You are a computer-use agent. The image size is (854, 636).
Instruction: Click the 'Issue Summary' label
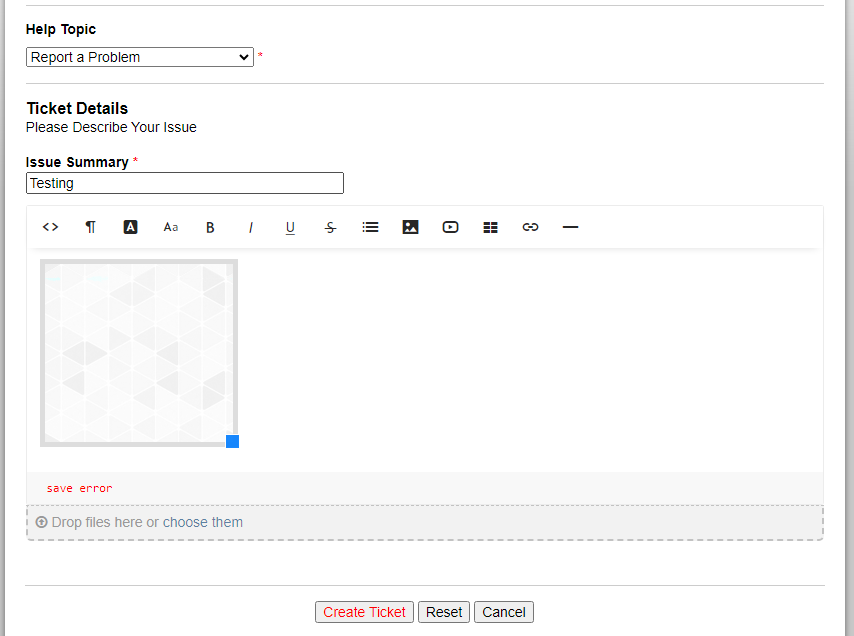tap(77, 162)
